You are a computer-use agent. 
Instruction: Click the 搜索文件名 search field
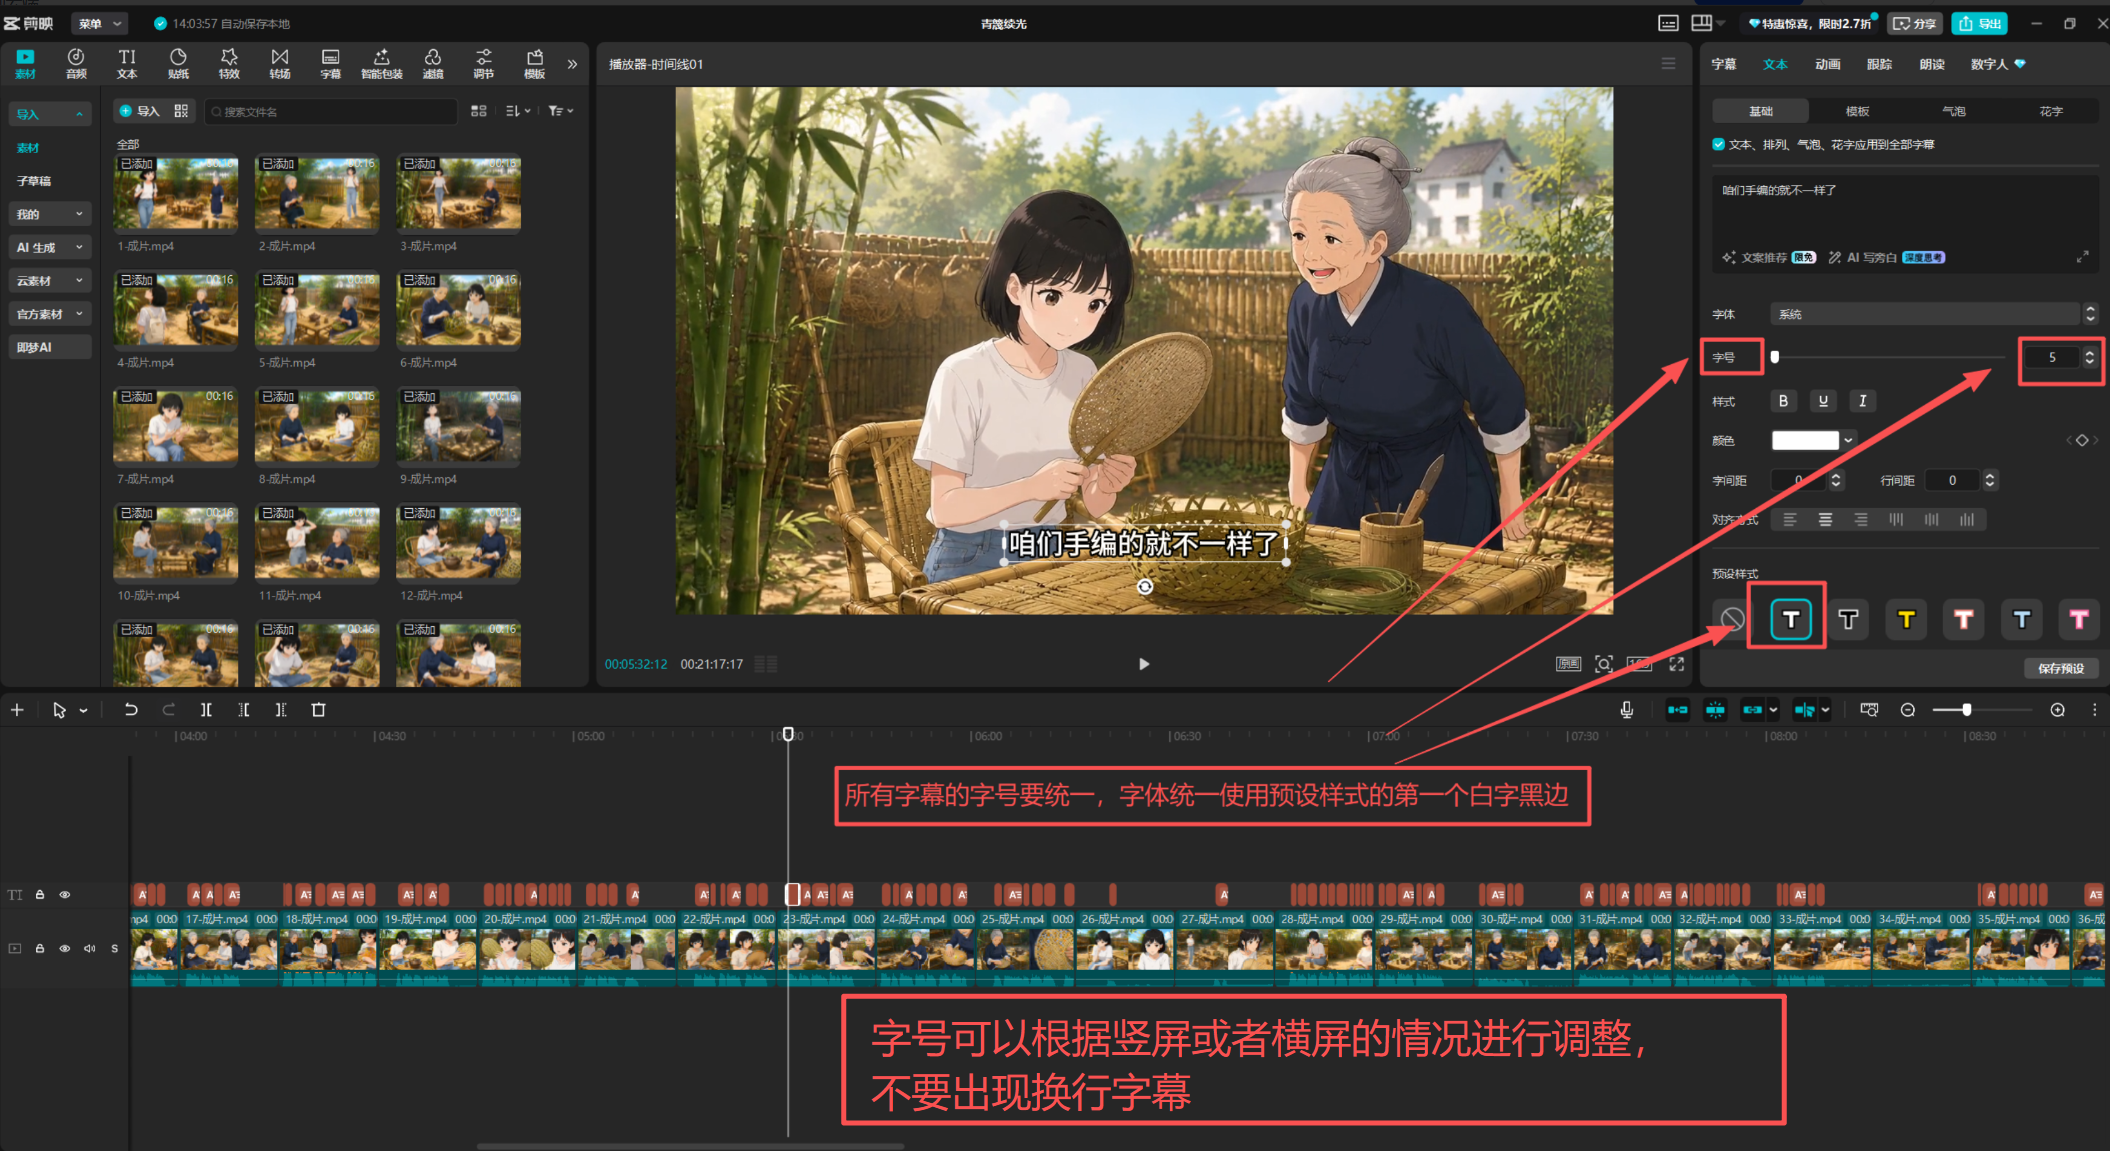pyautogui.click(x=331, y=111)
